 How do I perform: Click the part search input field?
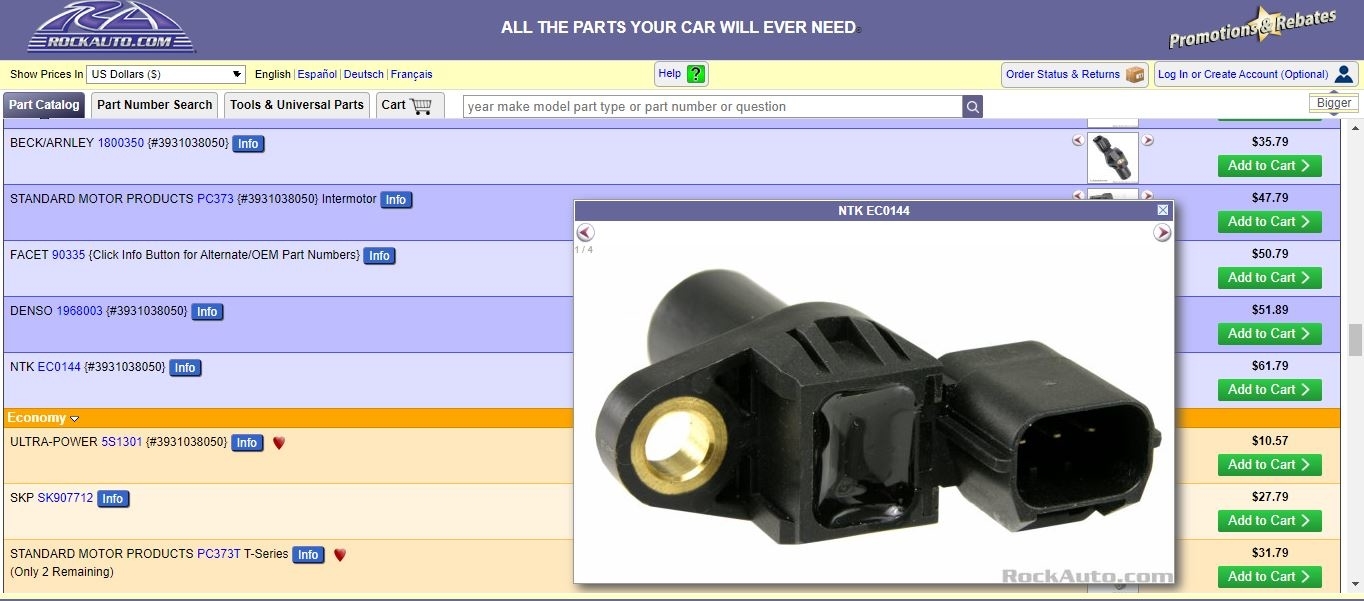[712, 106]
